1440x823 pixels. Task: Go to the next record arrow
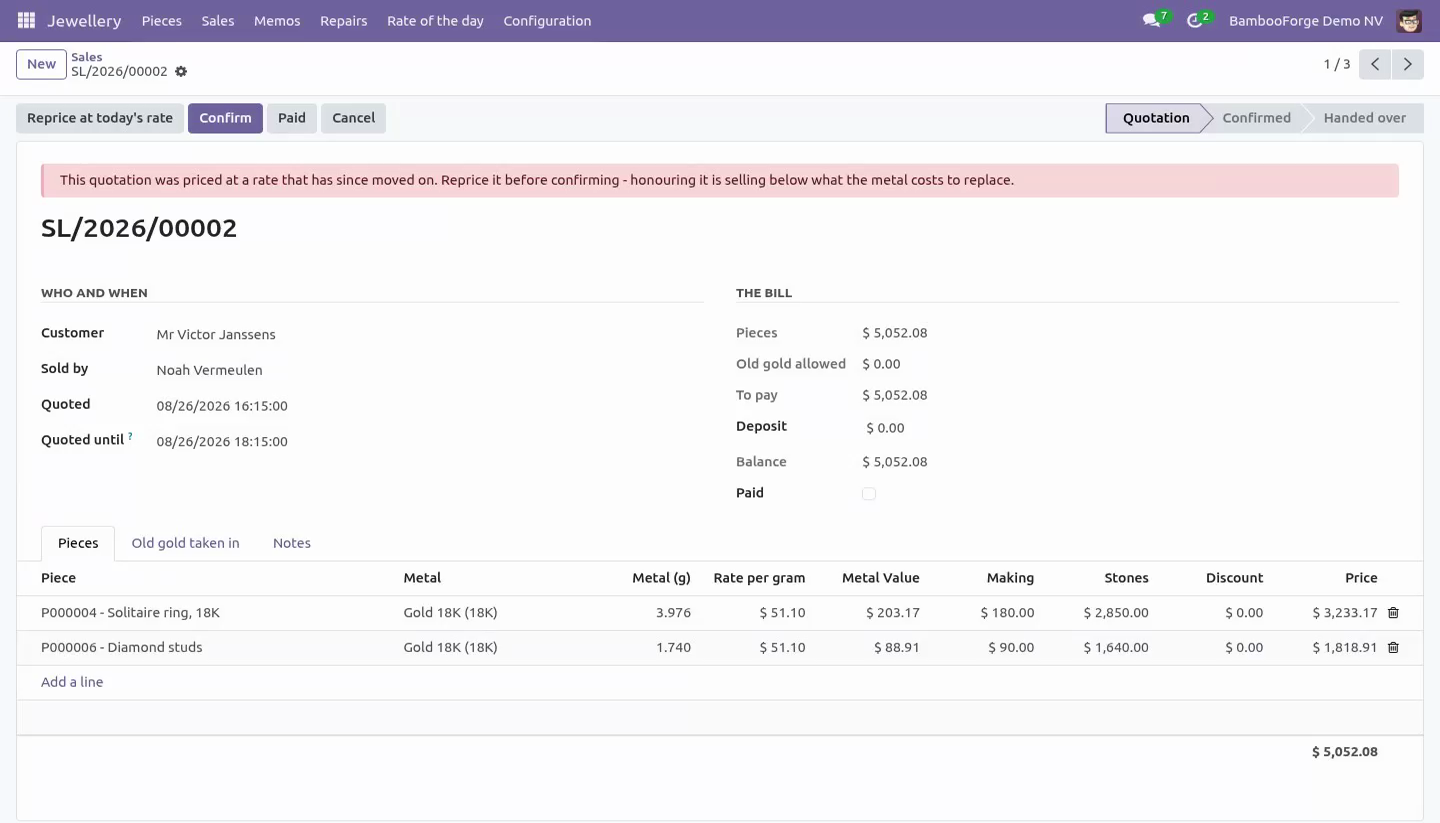point(1407,64)
